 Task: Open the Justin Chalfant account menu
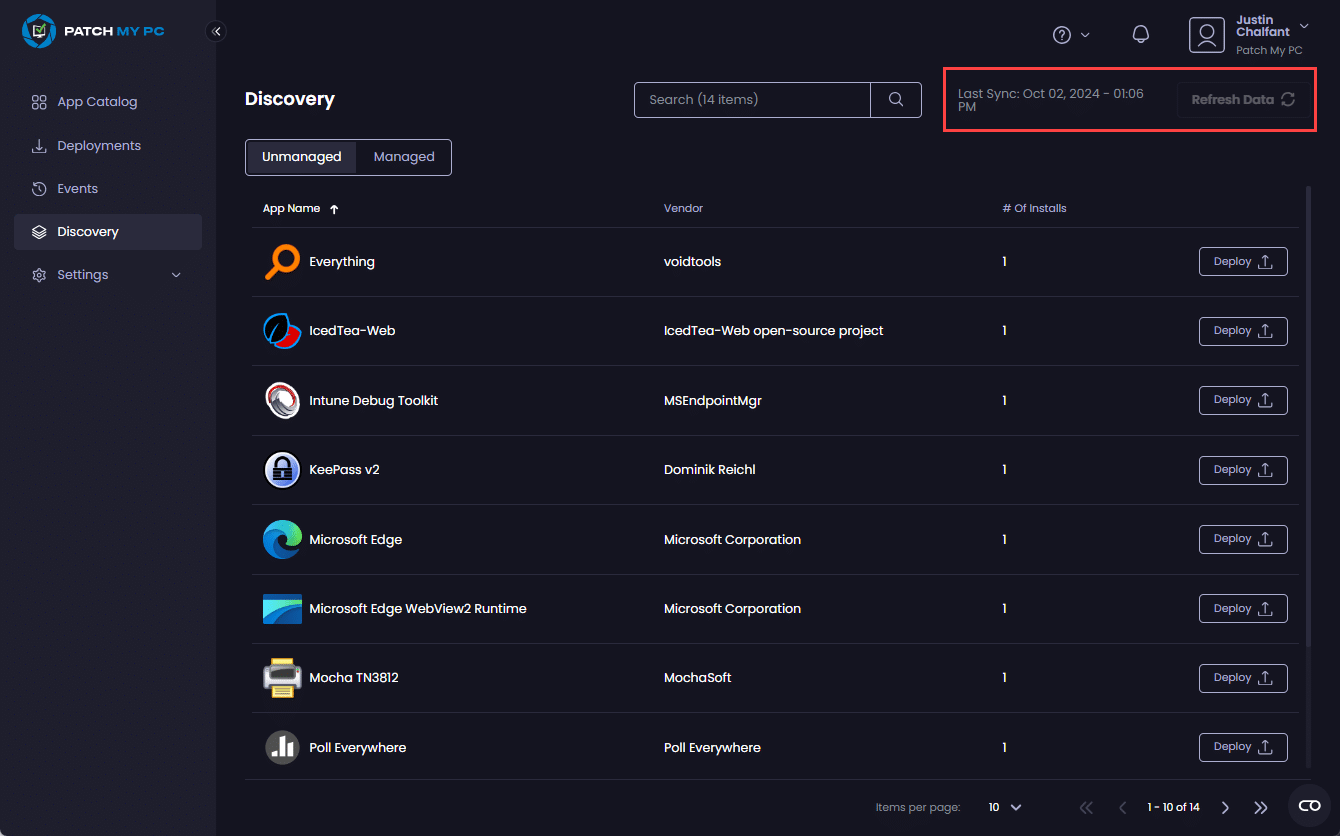point(1250,35)
